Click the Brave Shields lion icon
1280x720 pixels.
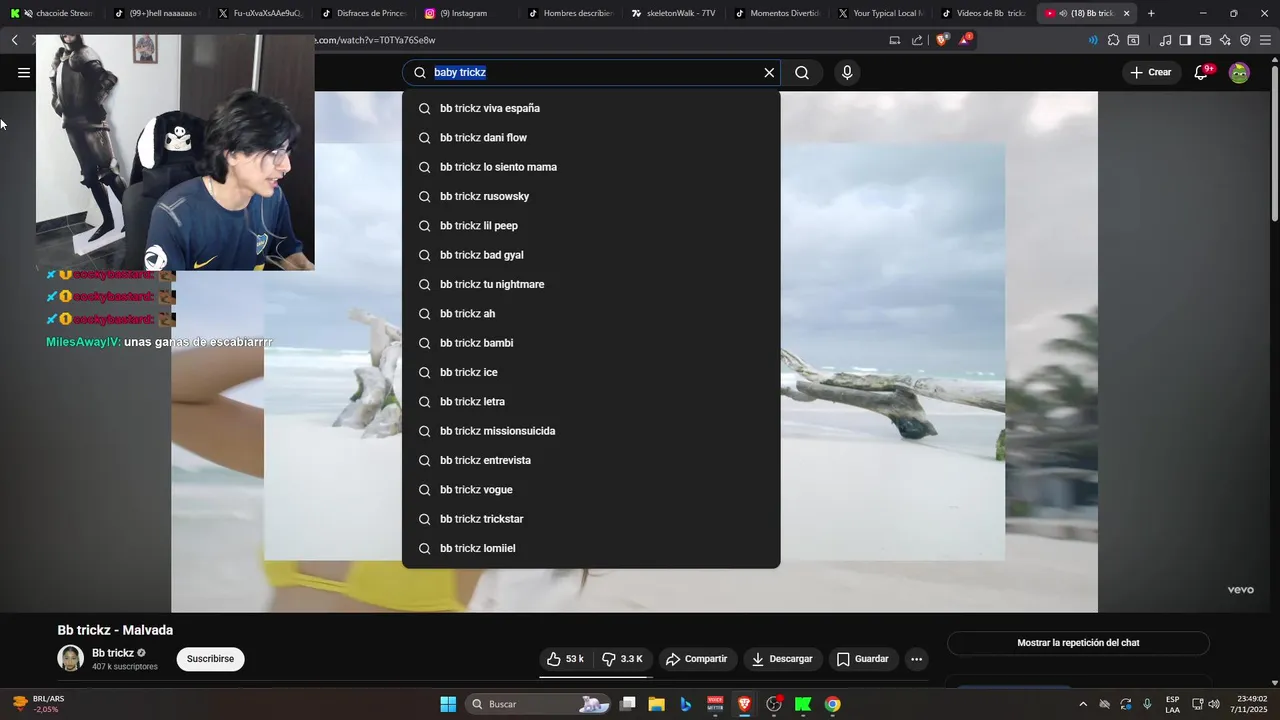pos(942,40)
